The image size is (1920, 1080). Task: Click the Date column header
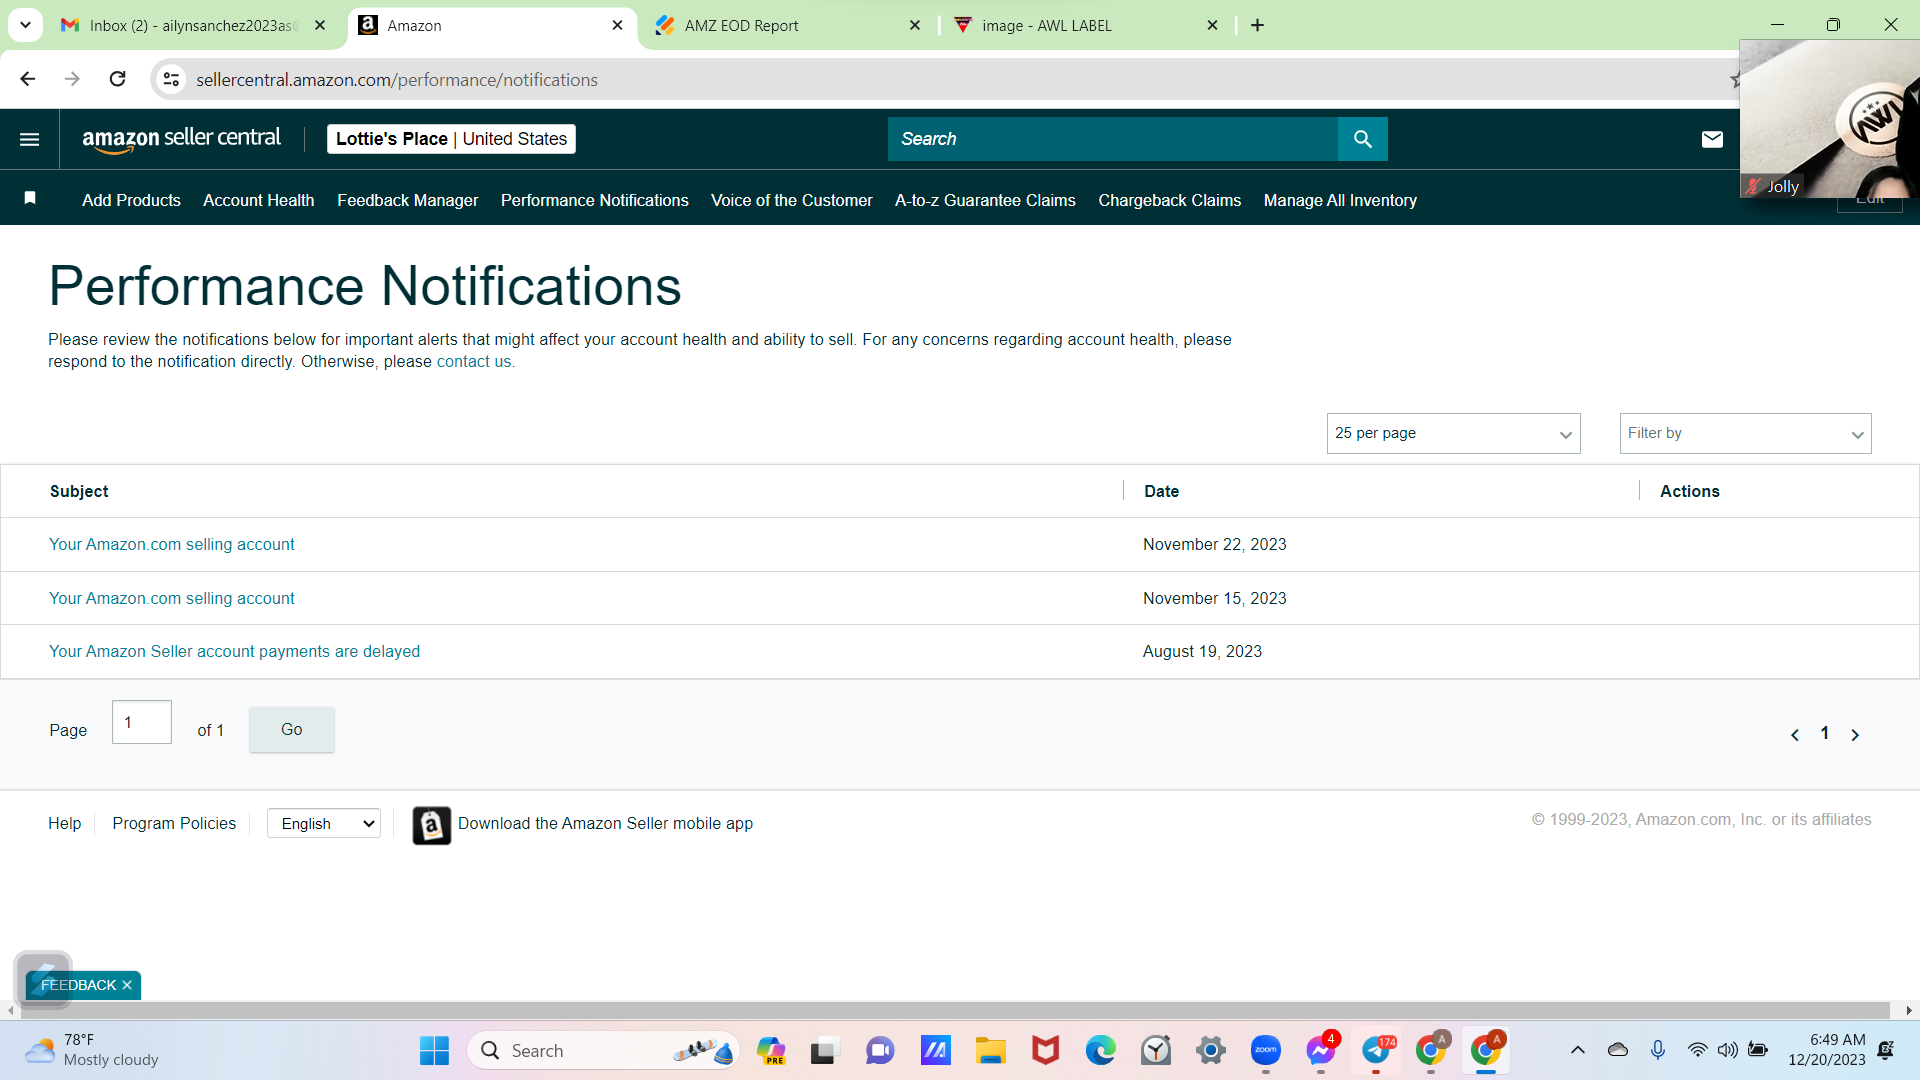pyautogui.click(x=1161, y=491)
